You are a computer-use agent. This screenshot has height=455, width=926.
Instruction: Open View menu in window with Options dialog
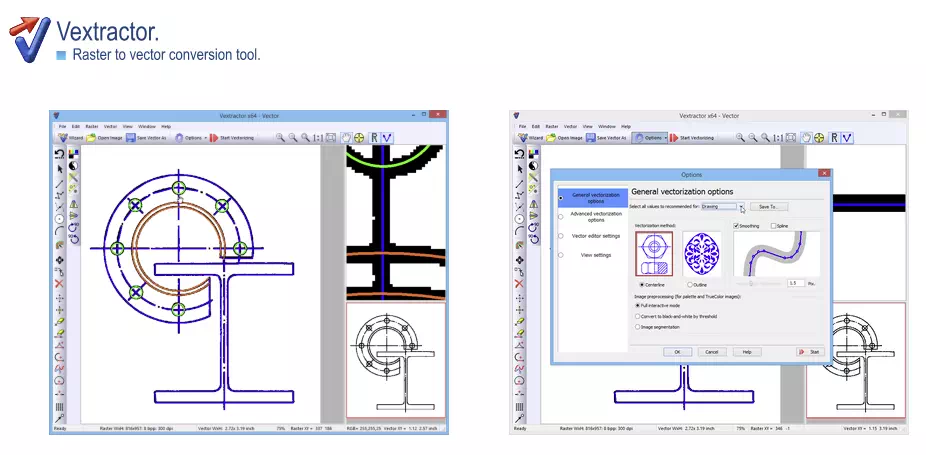(x=588, y=126)
